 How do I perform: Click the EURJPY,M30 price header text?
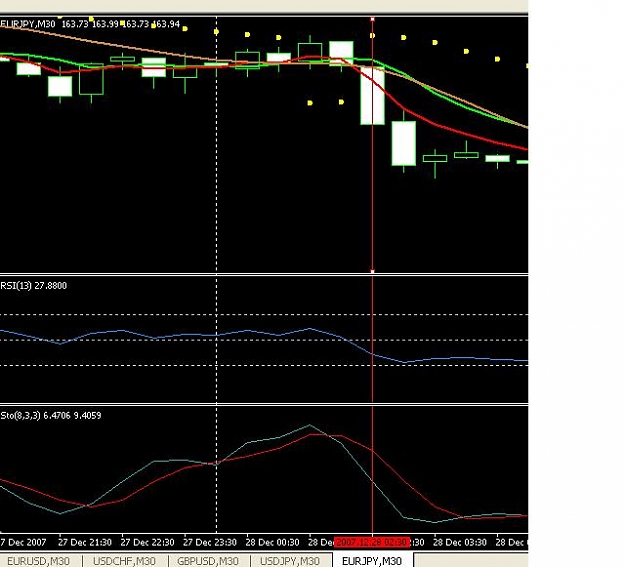90,24
